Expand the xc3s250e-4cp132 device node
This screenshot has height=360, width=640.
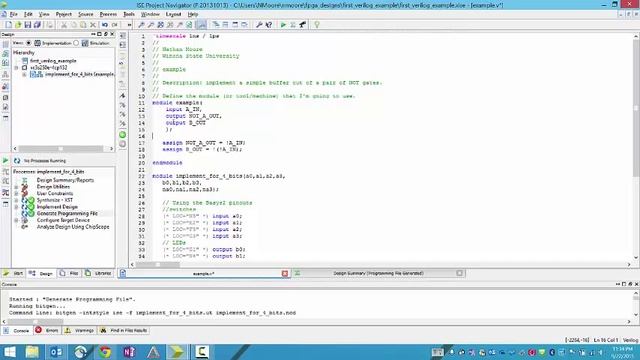click(x=16, y=68)
